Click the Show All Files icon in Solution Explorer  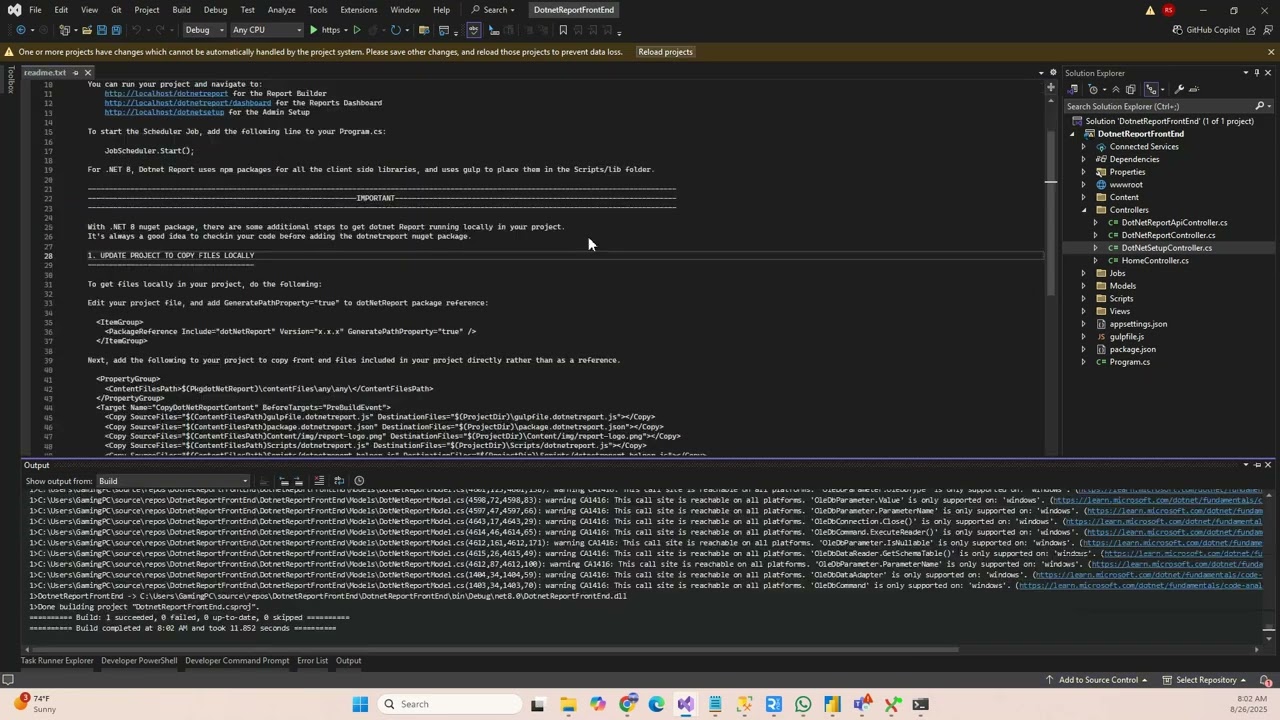[1131, 89]
